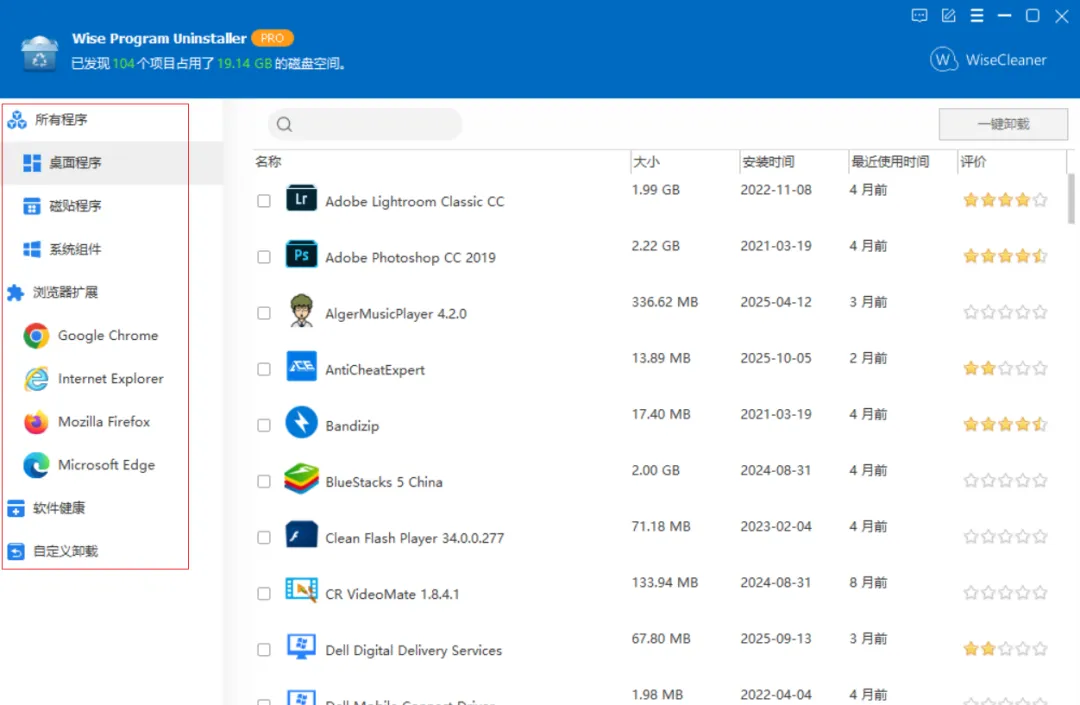Click the Dell Digital Delivery Services icon

[301, 647]
